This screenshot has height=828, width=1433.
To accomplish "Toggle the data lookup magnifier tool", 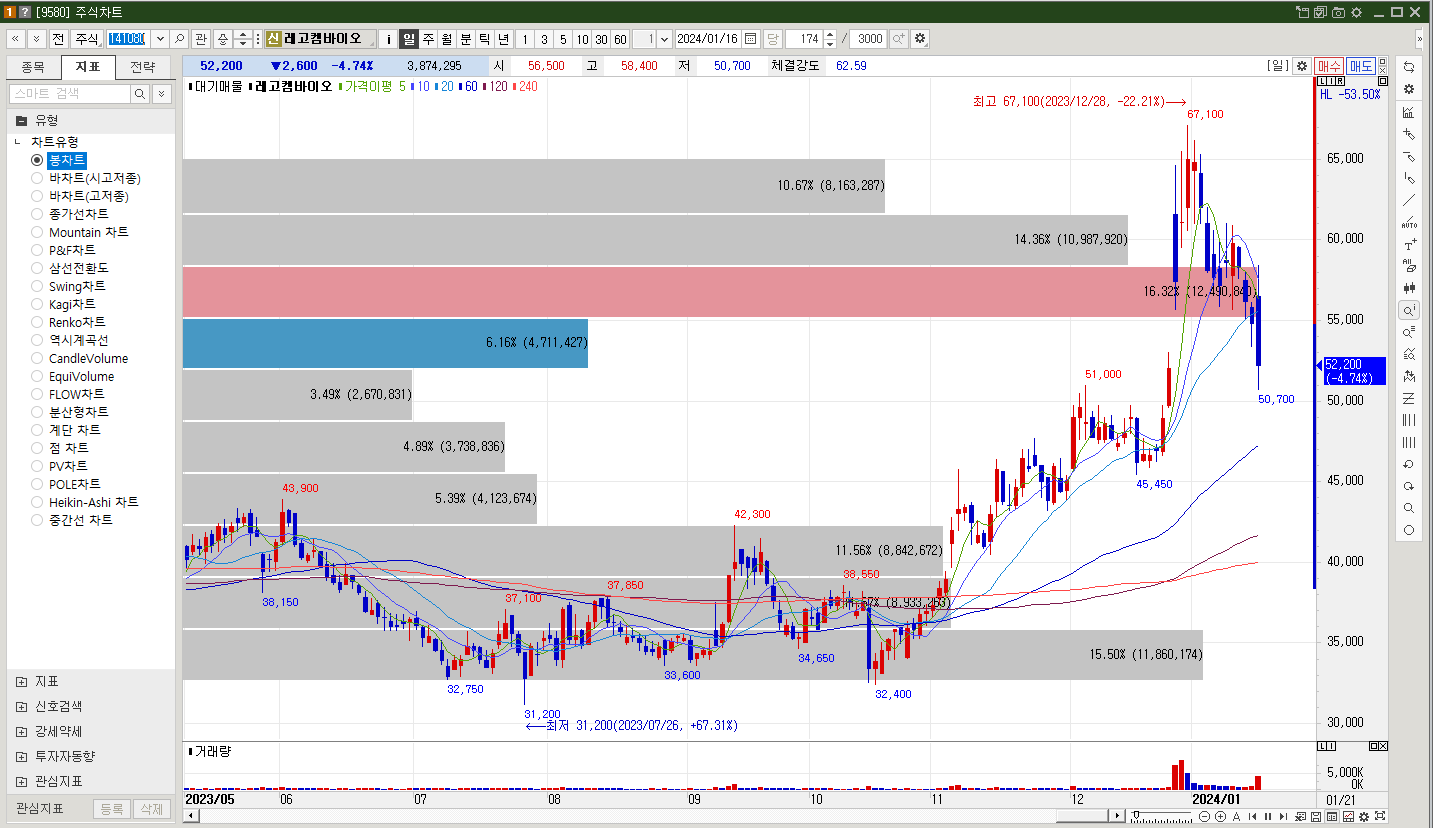I will (1409, 310).
